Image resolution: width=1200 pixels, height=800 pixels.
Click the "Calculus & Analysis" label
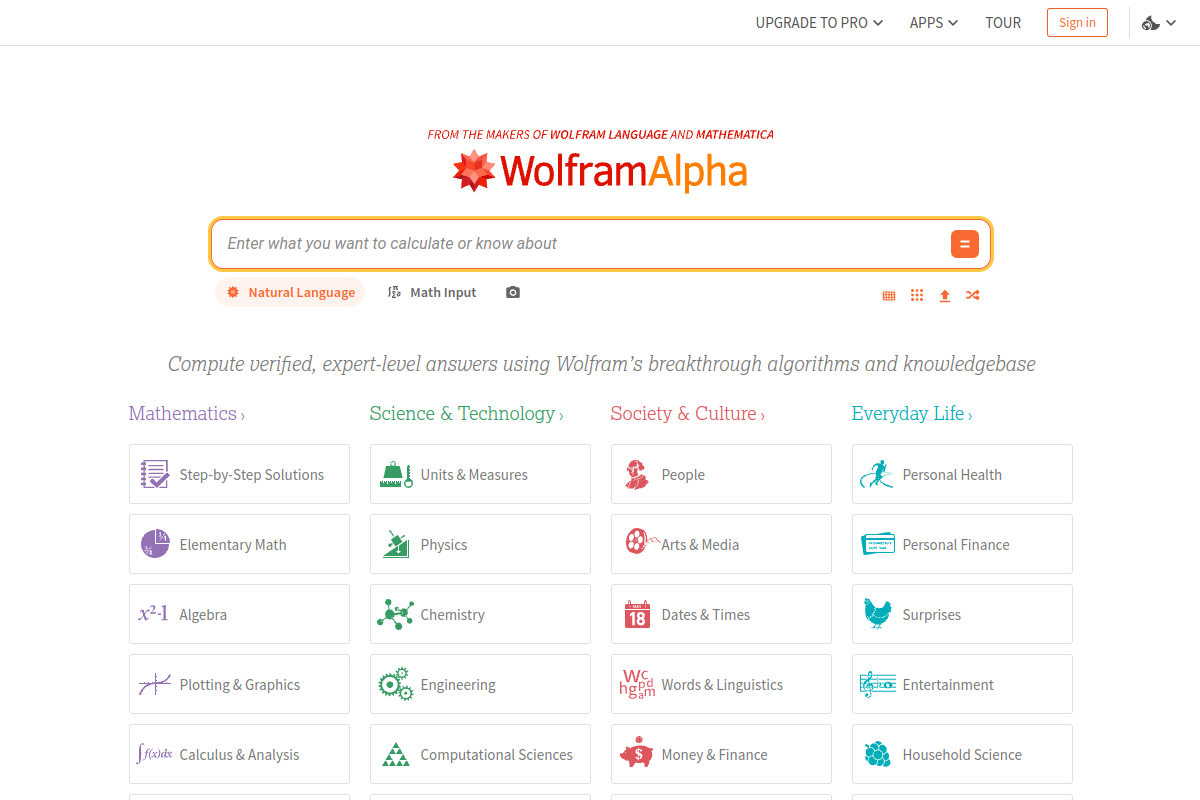click(x=239, y=755)
